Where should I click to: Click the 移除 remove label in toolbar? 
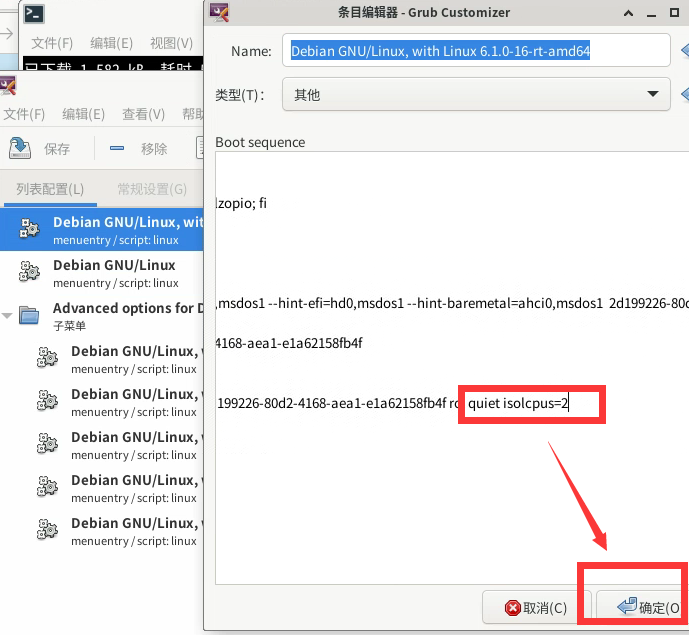click(154, 149)
